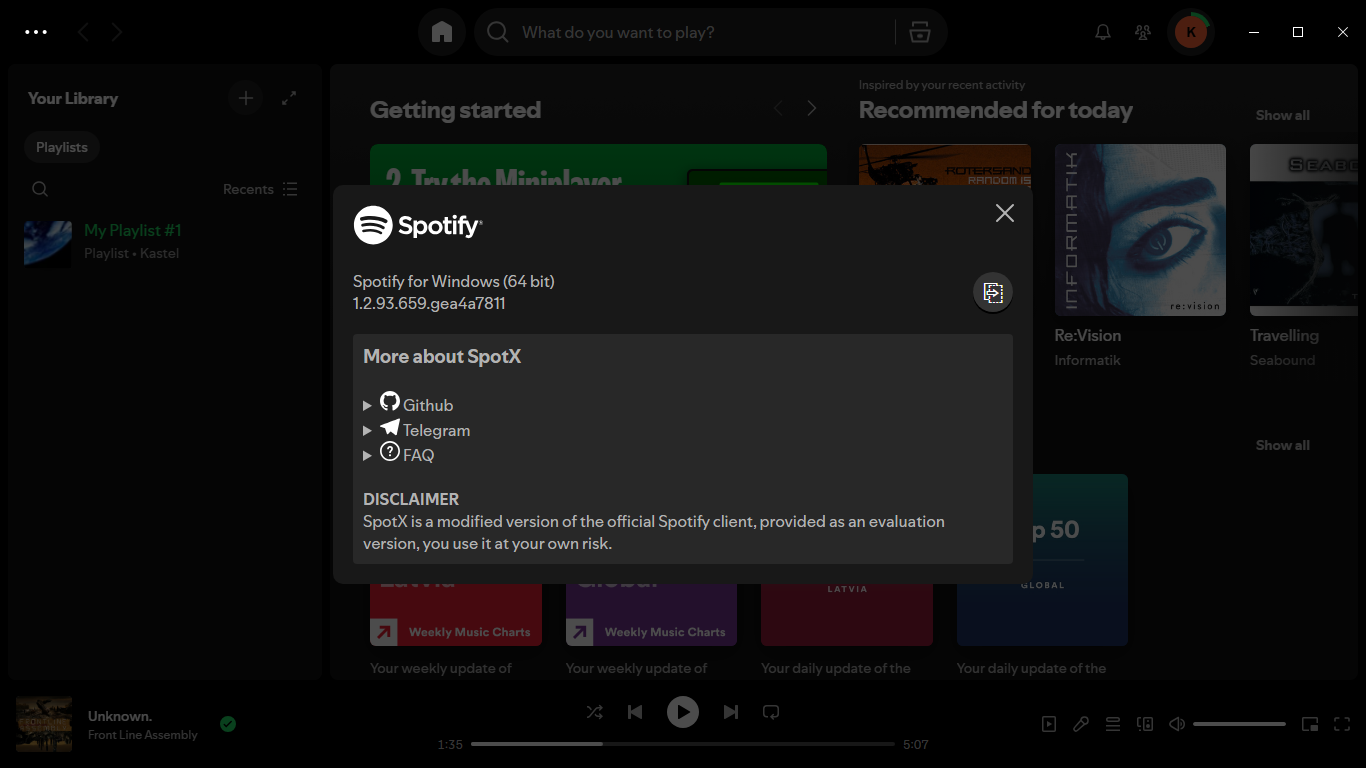The image size is (1366, 768).
Task: Click the now playing album art
Action: coord(44,724)
